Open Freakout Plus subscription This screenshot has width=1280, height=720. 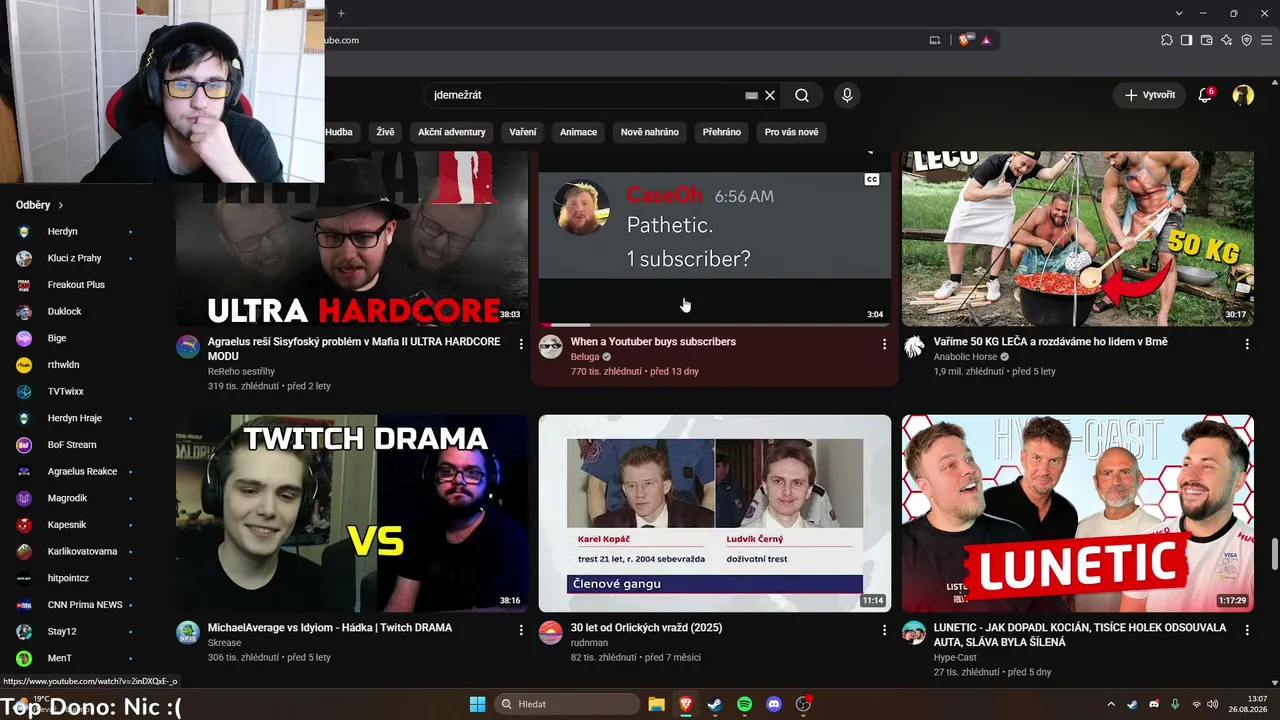pyautogui.click(x=75, y=285)
